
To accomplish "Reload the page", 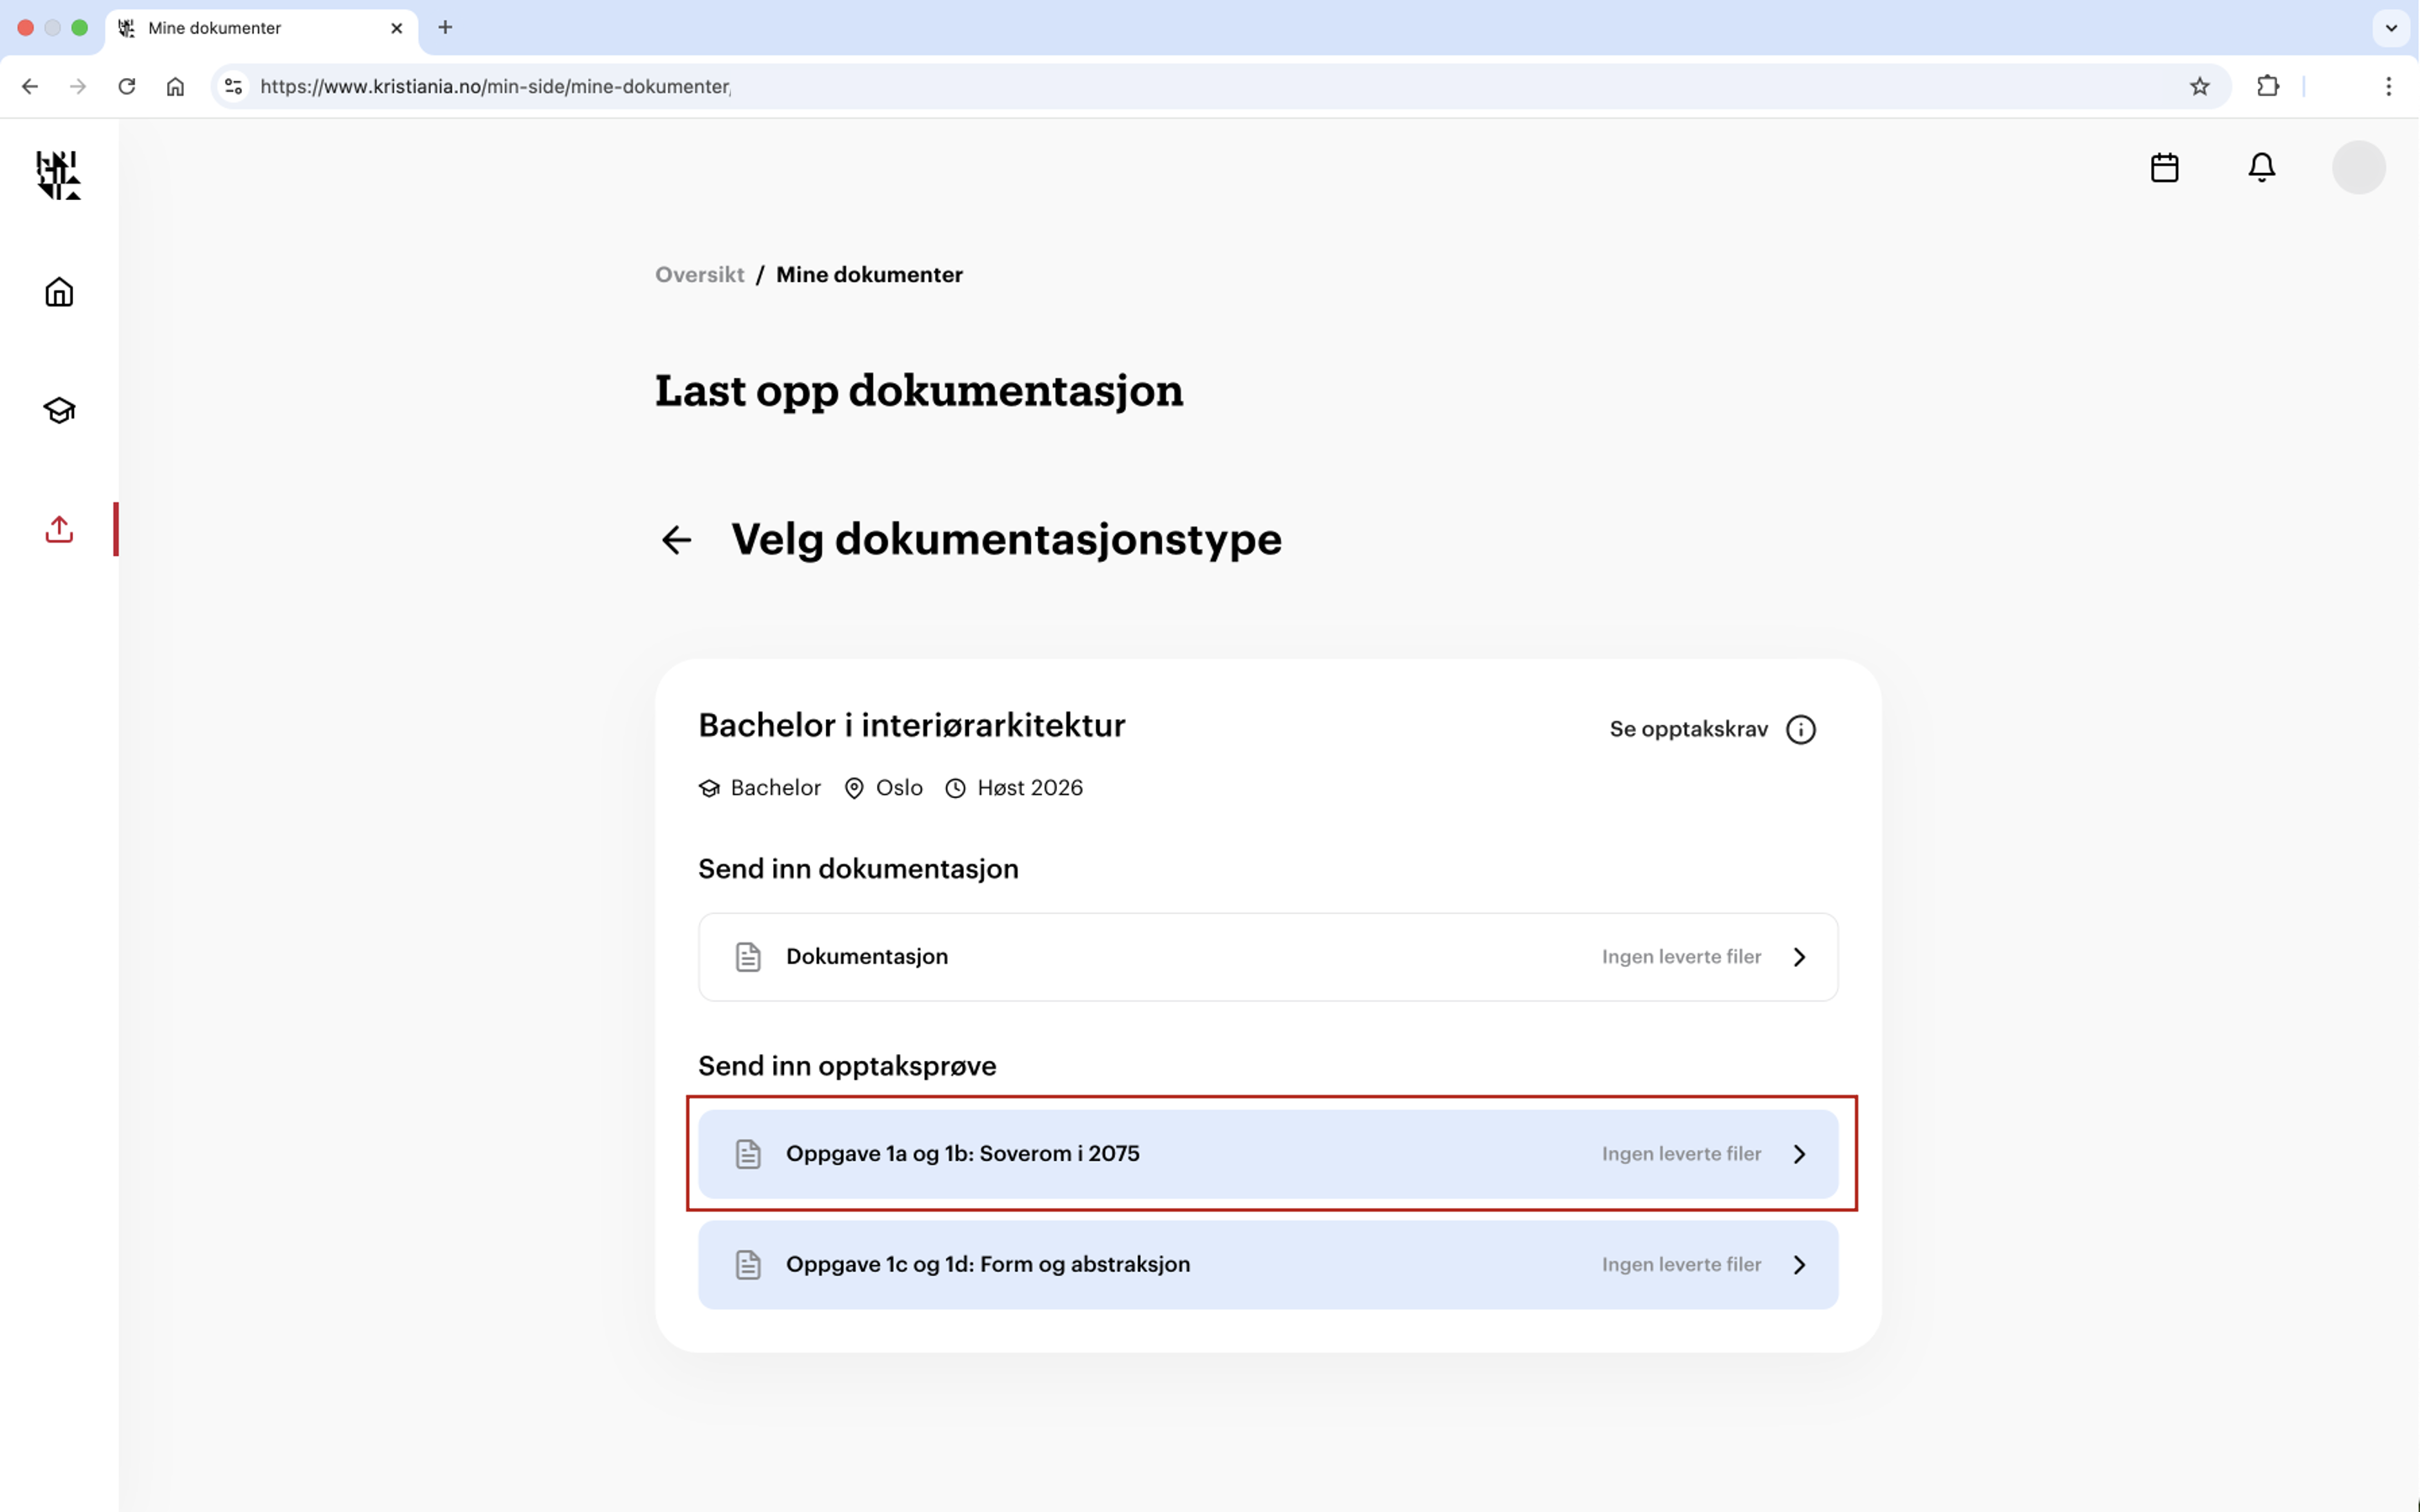I will (127, 87).
